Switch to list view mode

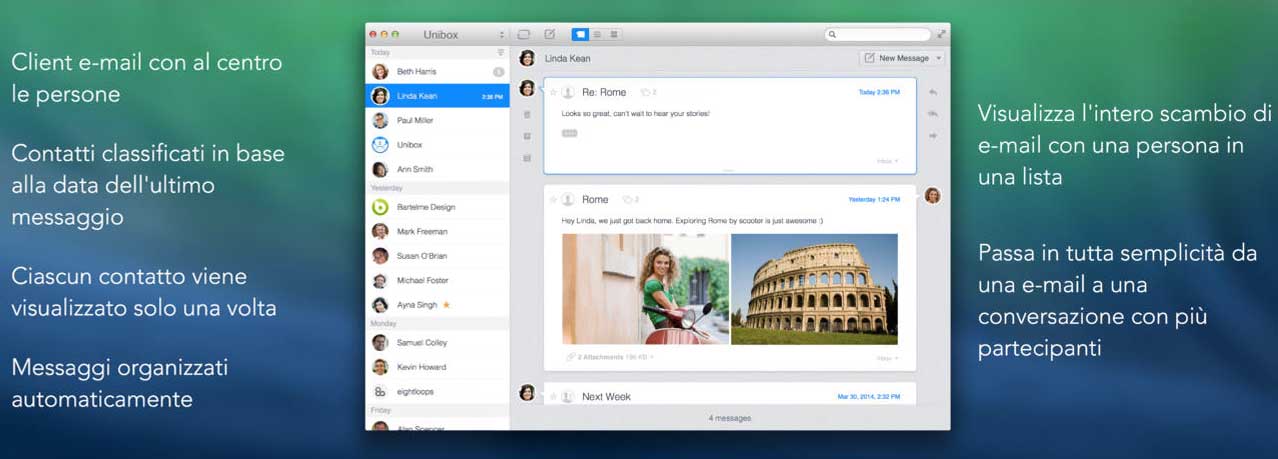(597, 34)
